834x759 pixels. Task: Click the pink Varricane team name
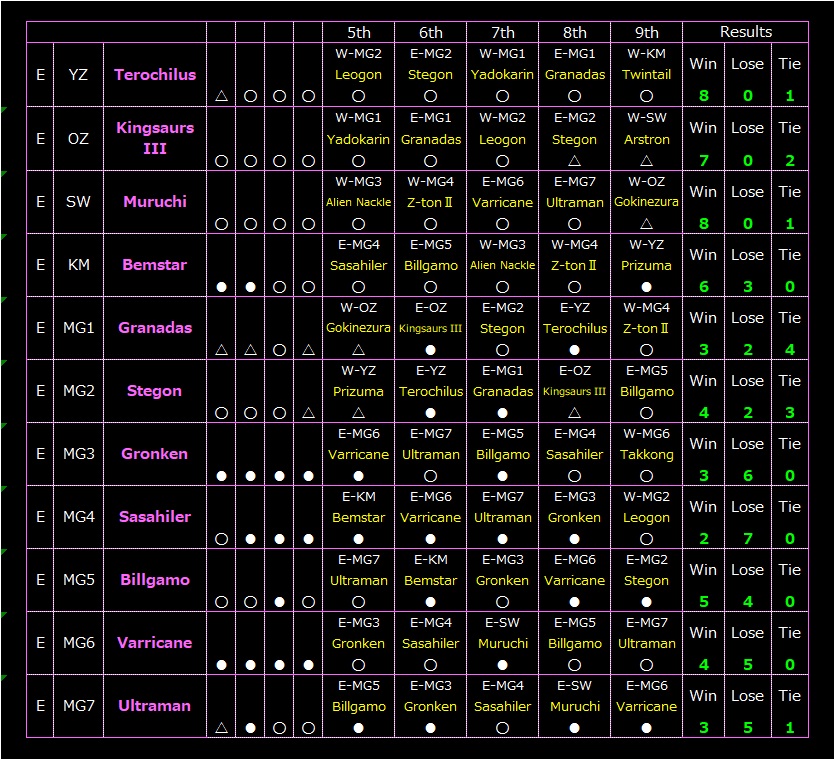tap(155, 643)
